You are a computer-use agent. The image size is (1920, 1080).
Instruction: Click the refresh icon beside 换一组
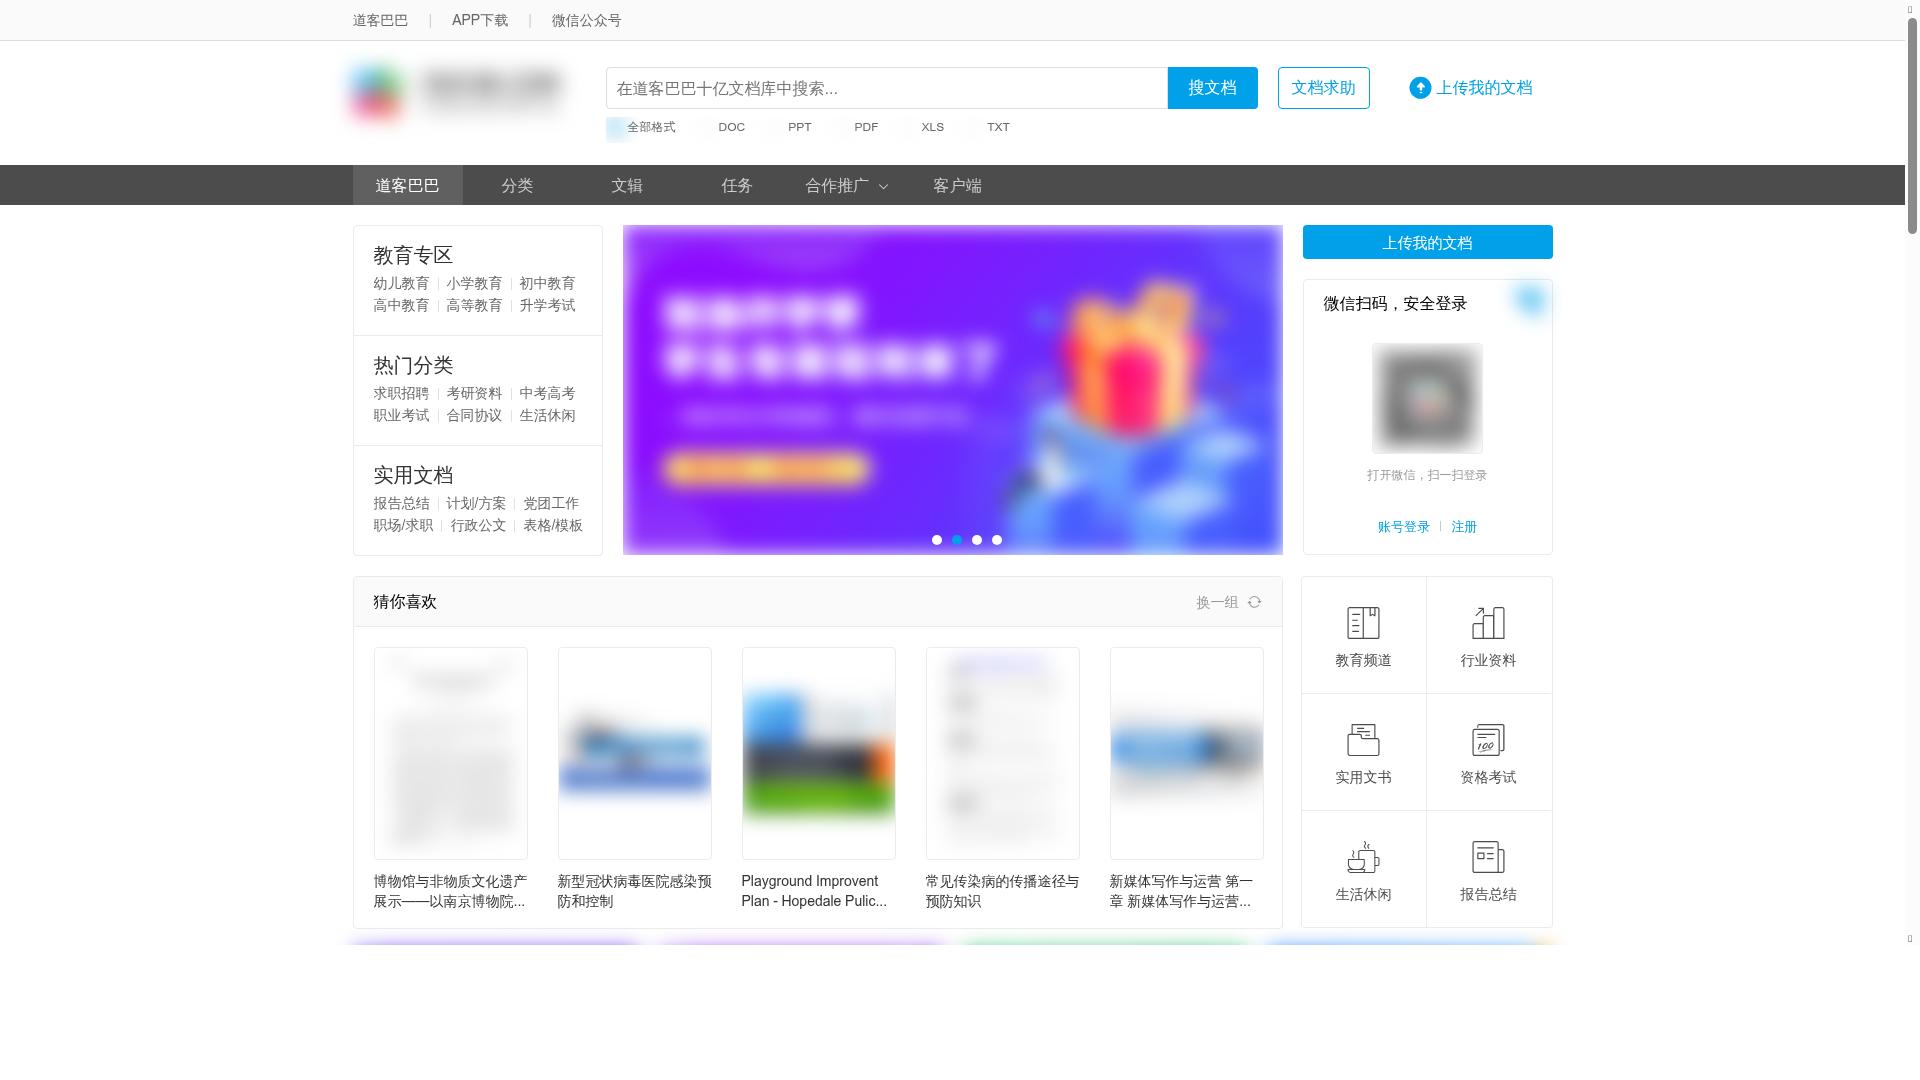[x=1254, y=602]
